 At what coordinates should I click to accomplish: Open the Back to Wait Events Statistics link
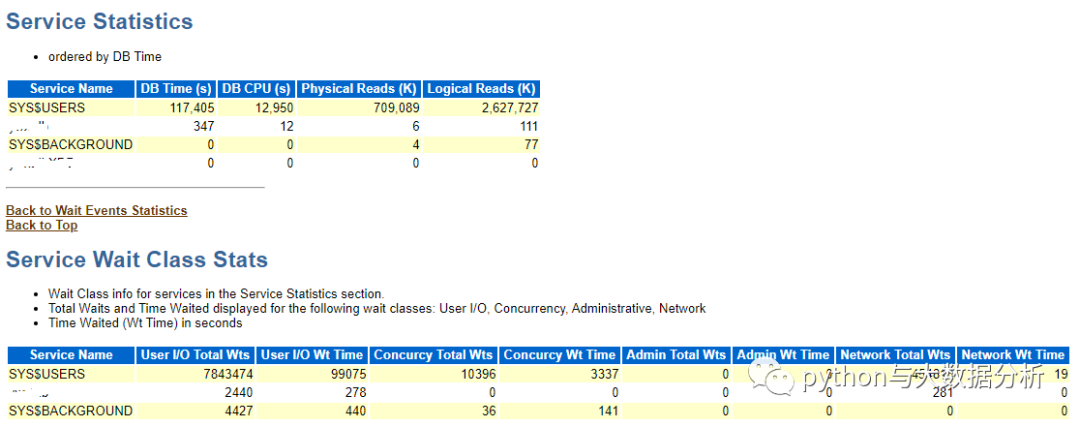point(96,211)
